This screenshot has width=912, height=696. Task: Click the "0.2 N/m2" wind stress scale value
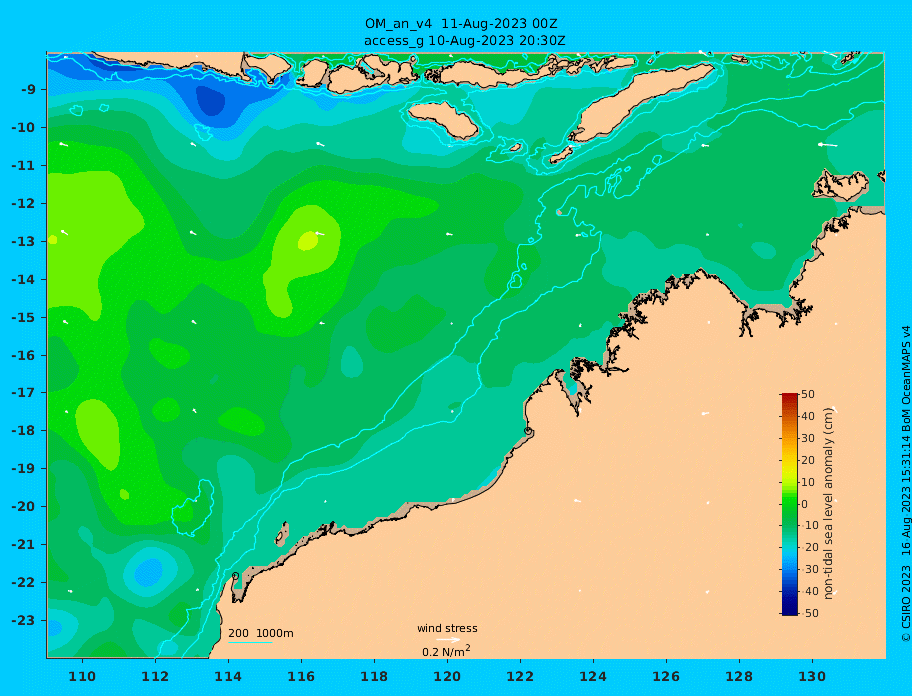[x=446, y=651]
